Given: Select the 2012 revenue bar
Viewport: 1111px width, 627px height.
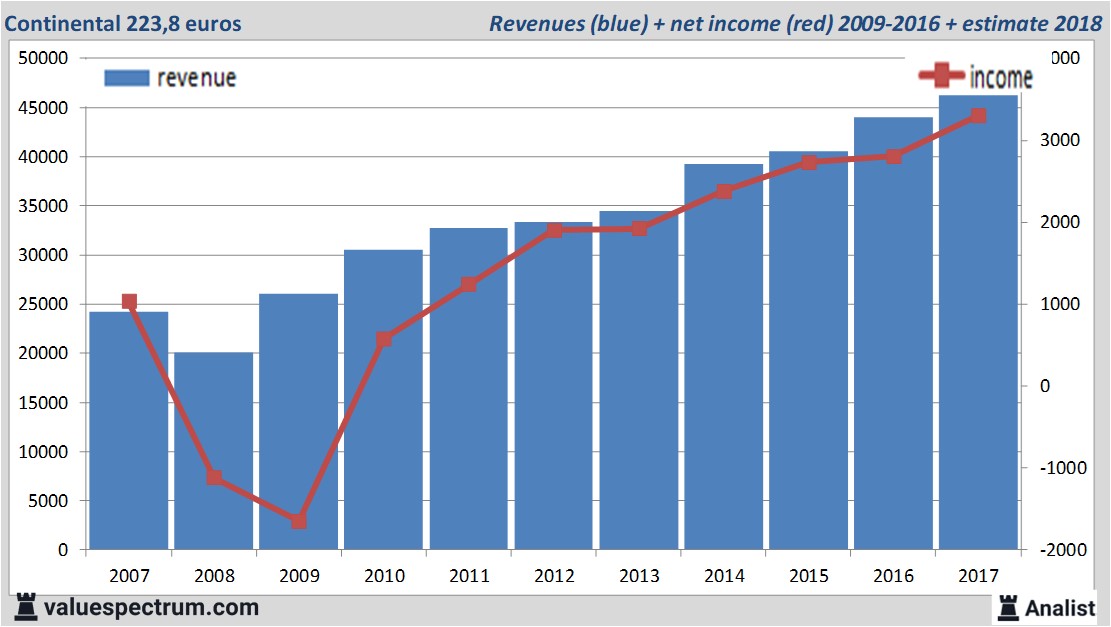Looking at the screenshot, I should [553, 385].
